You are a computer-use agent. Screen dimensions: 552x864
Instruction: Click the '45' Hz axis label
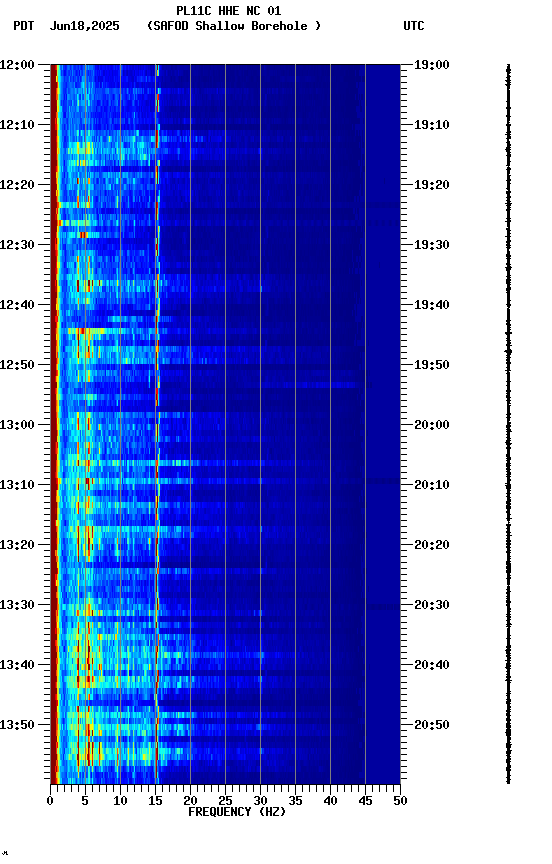coord(365,801)
